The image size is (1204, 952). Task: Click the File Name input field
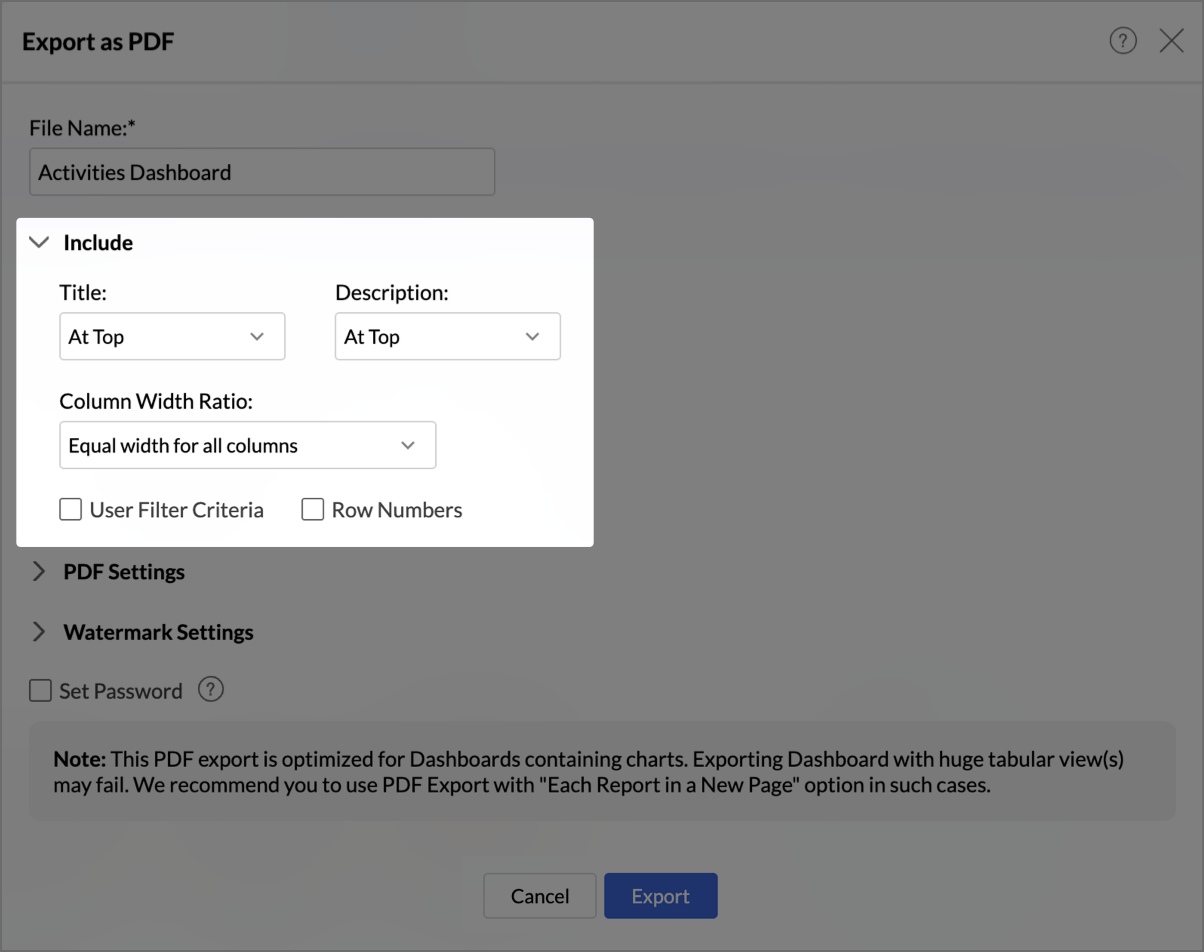[262, 172]
